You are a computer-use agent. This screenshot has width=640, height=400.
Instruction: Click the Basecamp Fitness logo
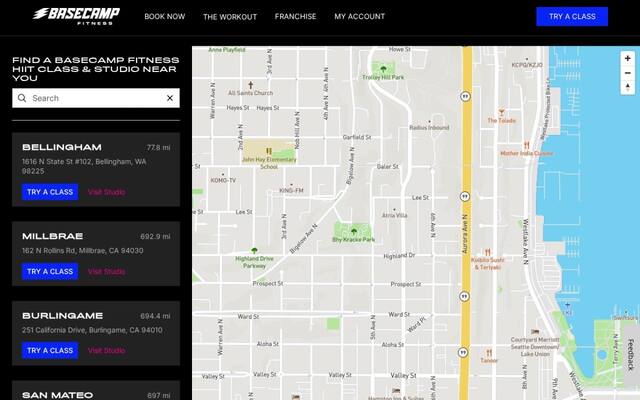76,16
